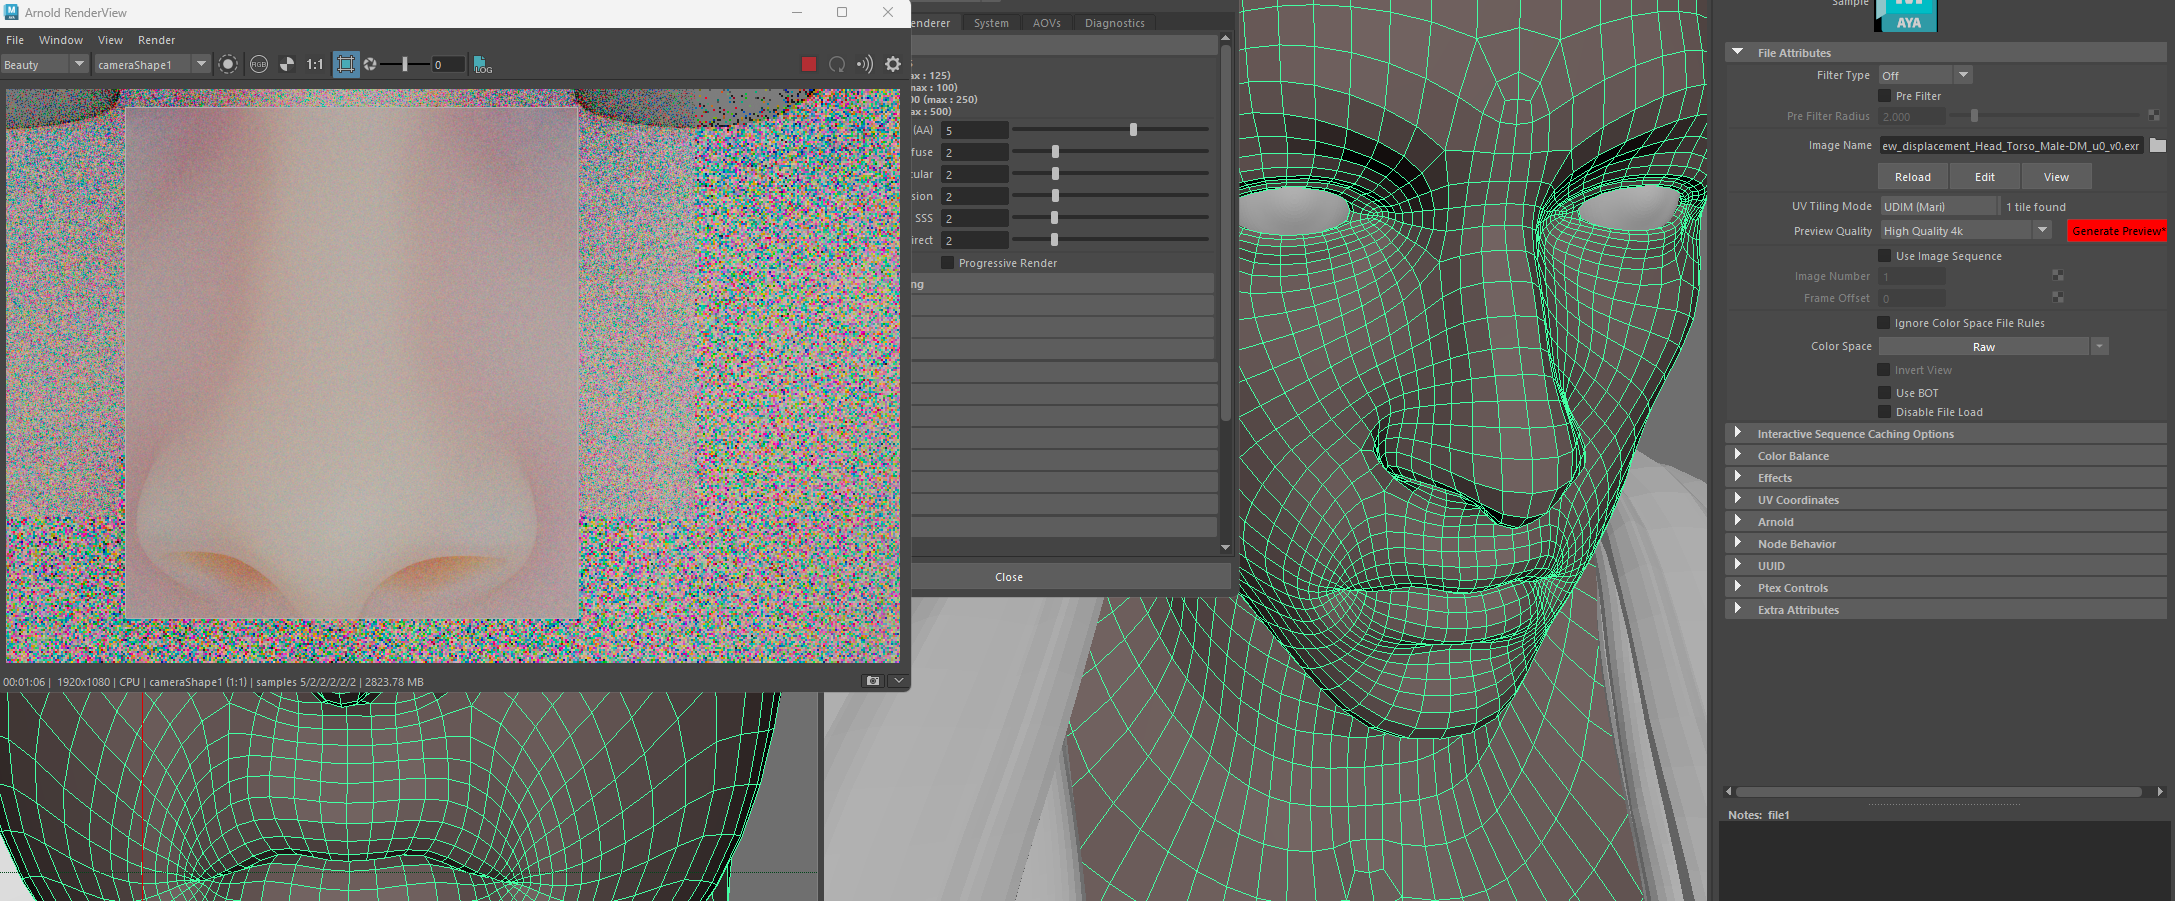
Task: Switch to the AOVs tab
Action: (x=1047, y=23)
